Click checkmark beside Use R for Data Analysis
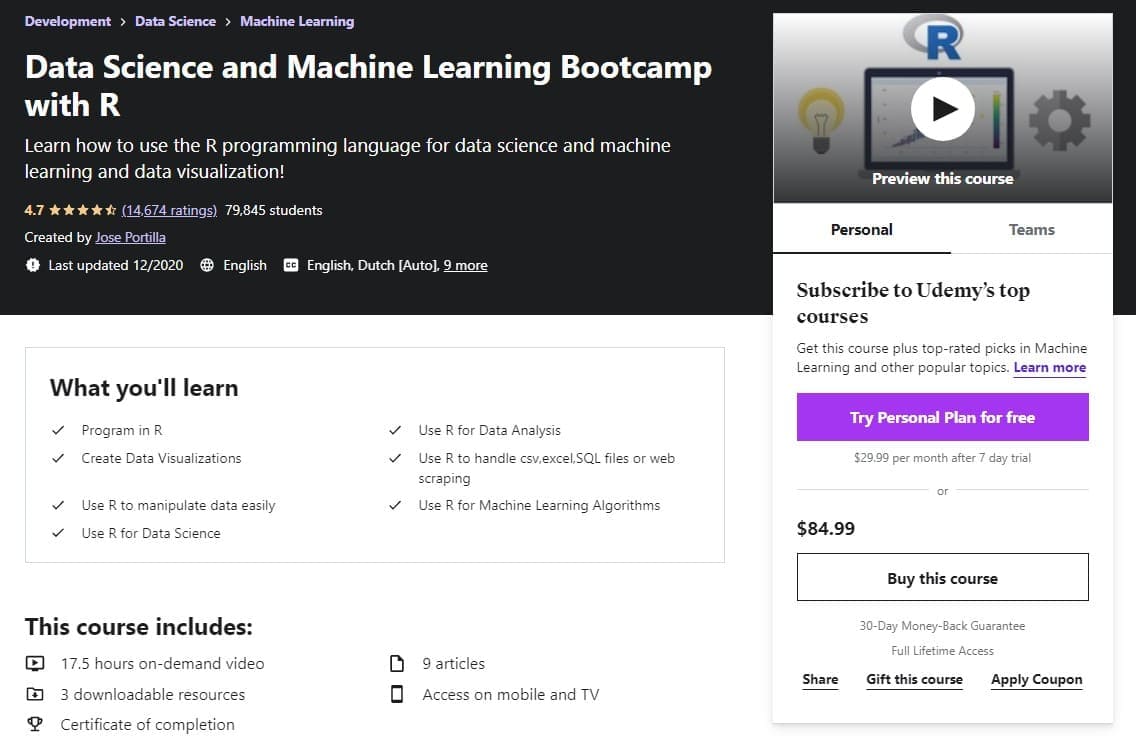Viewport: 1136px width, 754px height. 395,430
